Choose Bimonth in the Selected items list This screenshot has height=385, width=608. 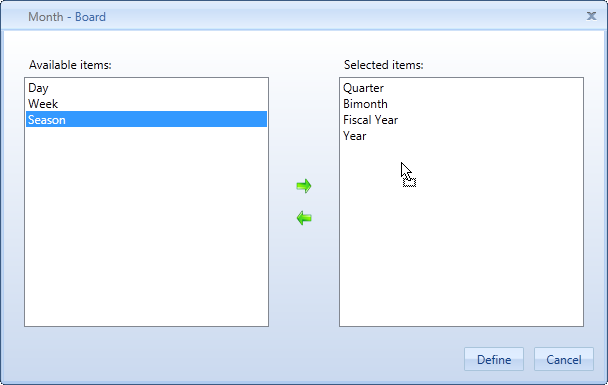click(x=461, y=104)
